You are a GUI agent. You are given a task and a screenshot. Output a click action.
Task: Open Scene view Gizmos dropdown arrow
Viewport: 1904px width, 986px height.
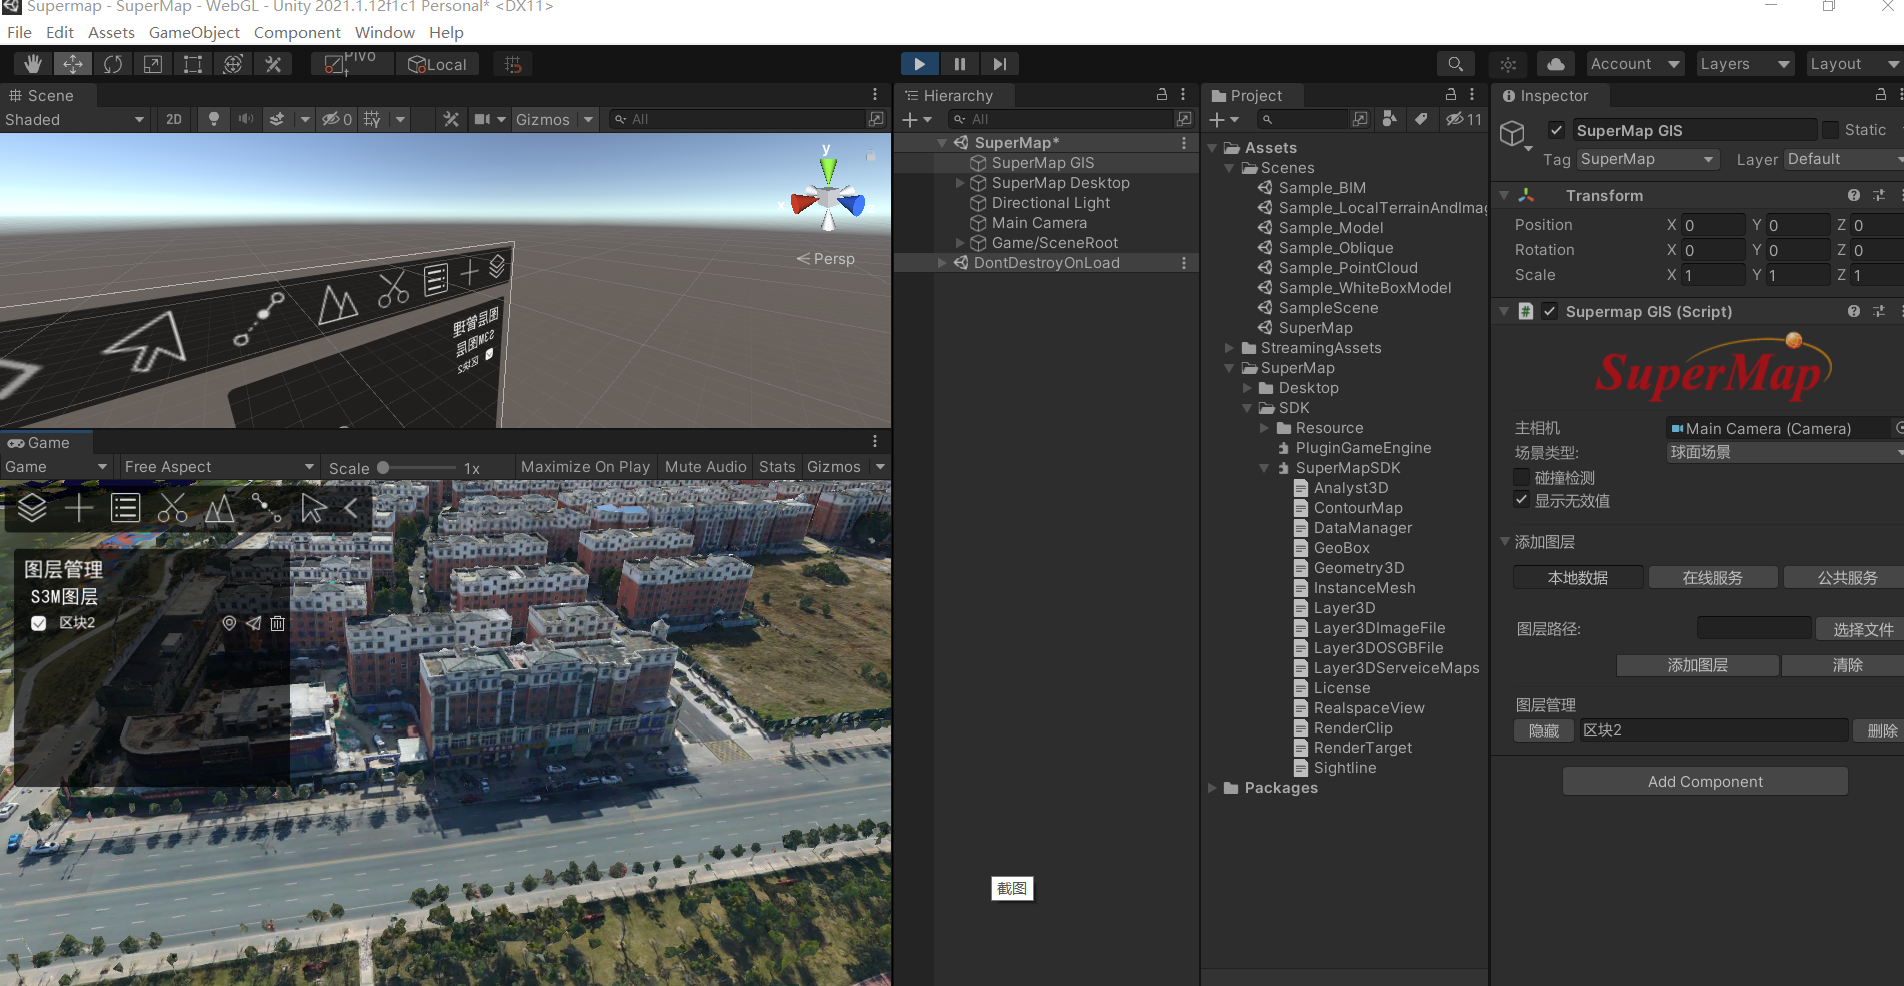(x=589, y=119)
